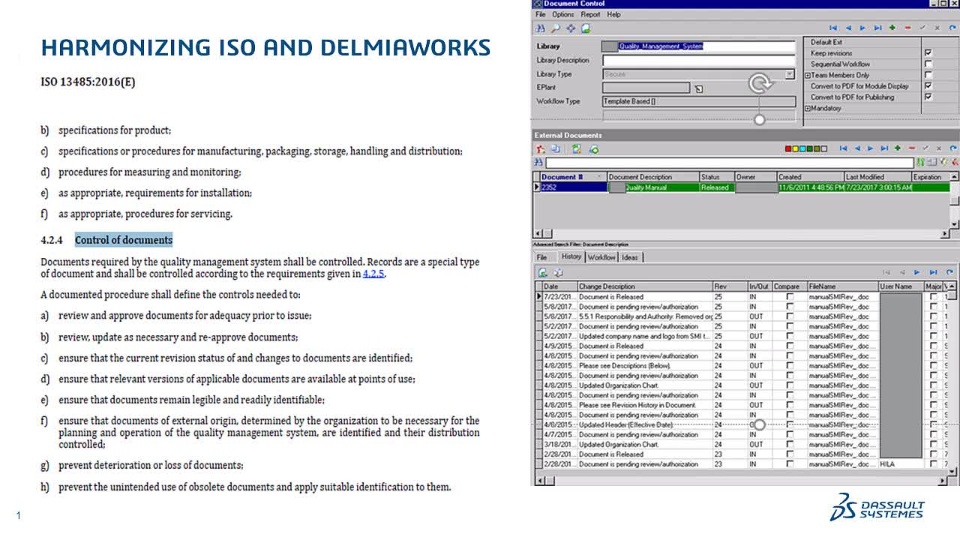The width and height of the screenshot is (960, 540).
Task: Click first red icon in External Documents toolbar
Action: coord(541,149)
